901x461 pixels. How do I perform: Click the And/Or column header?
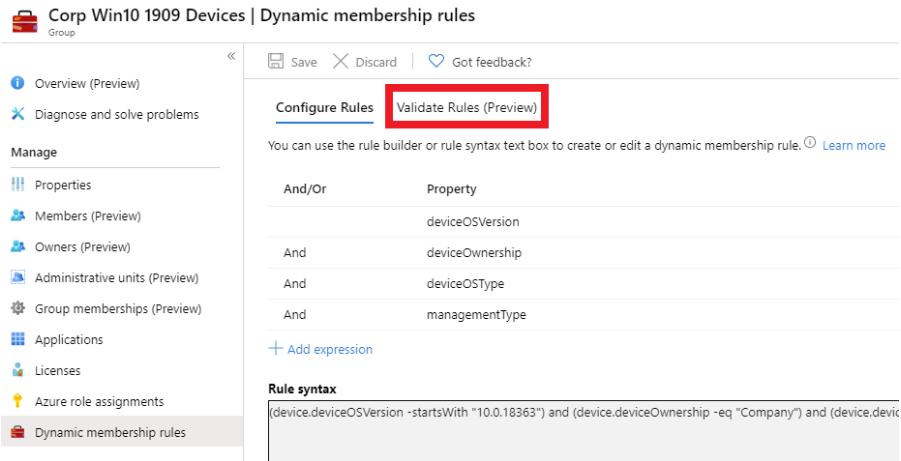[305, 189]
